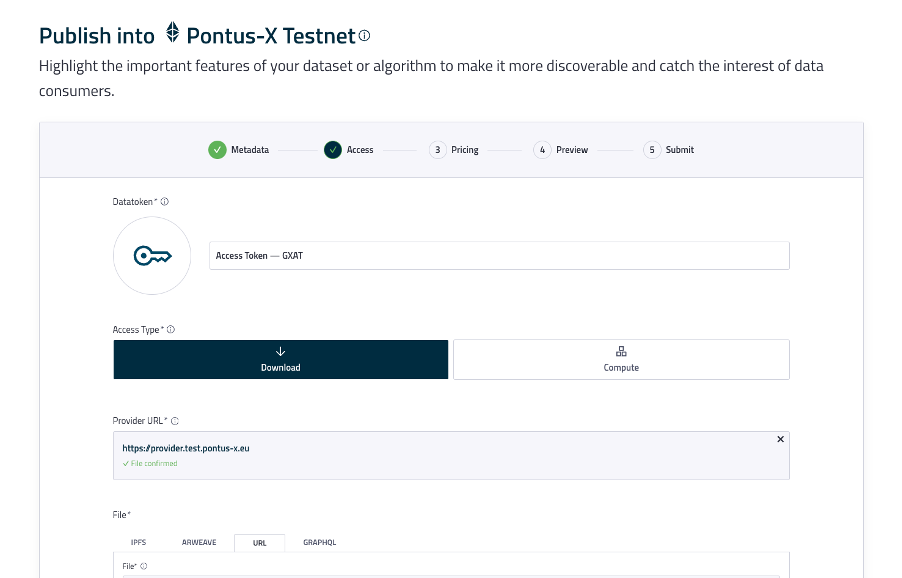Click the dark Access checkmark circle

tap(332, 150)
